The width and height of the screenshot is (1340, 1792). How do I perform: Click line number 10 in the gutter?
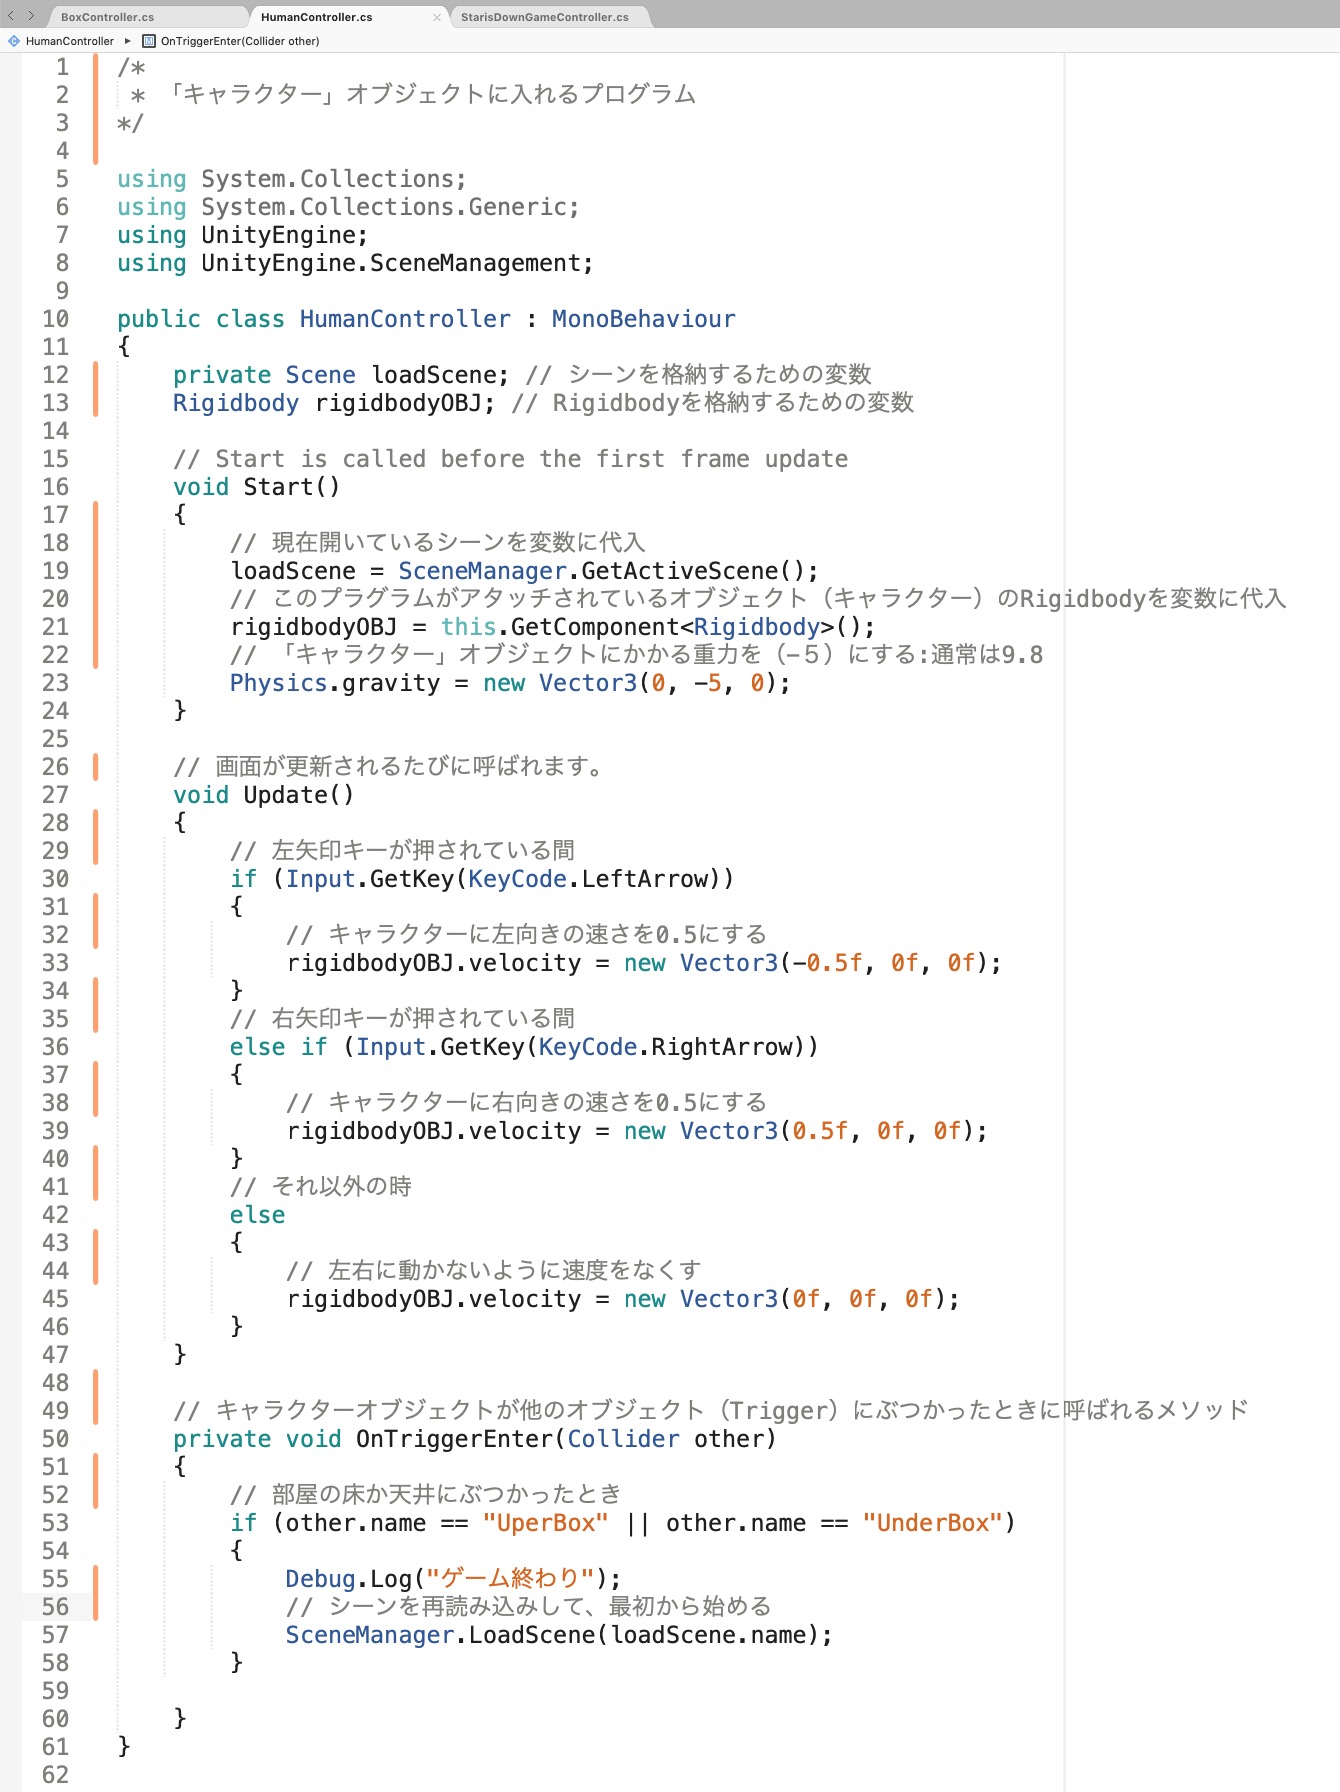(x=55, y=319)
